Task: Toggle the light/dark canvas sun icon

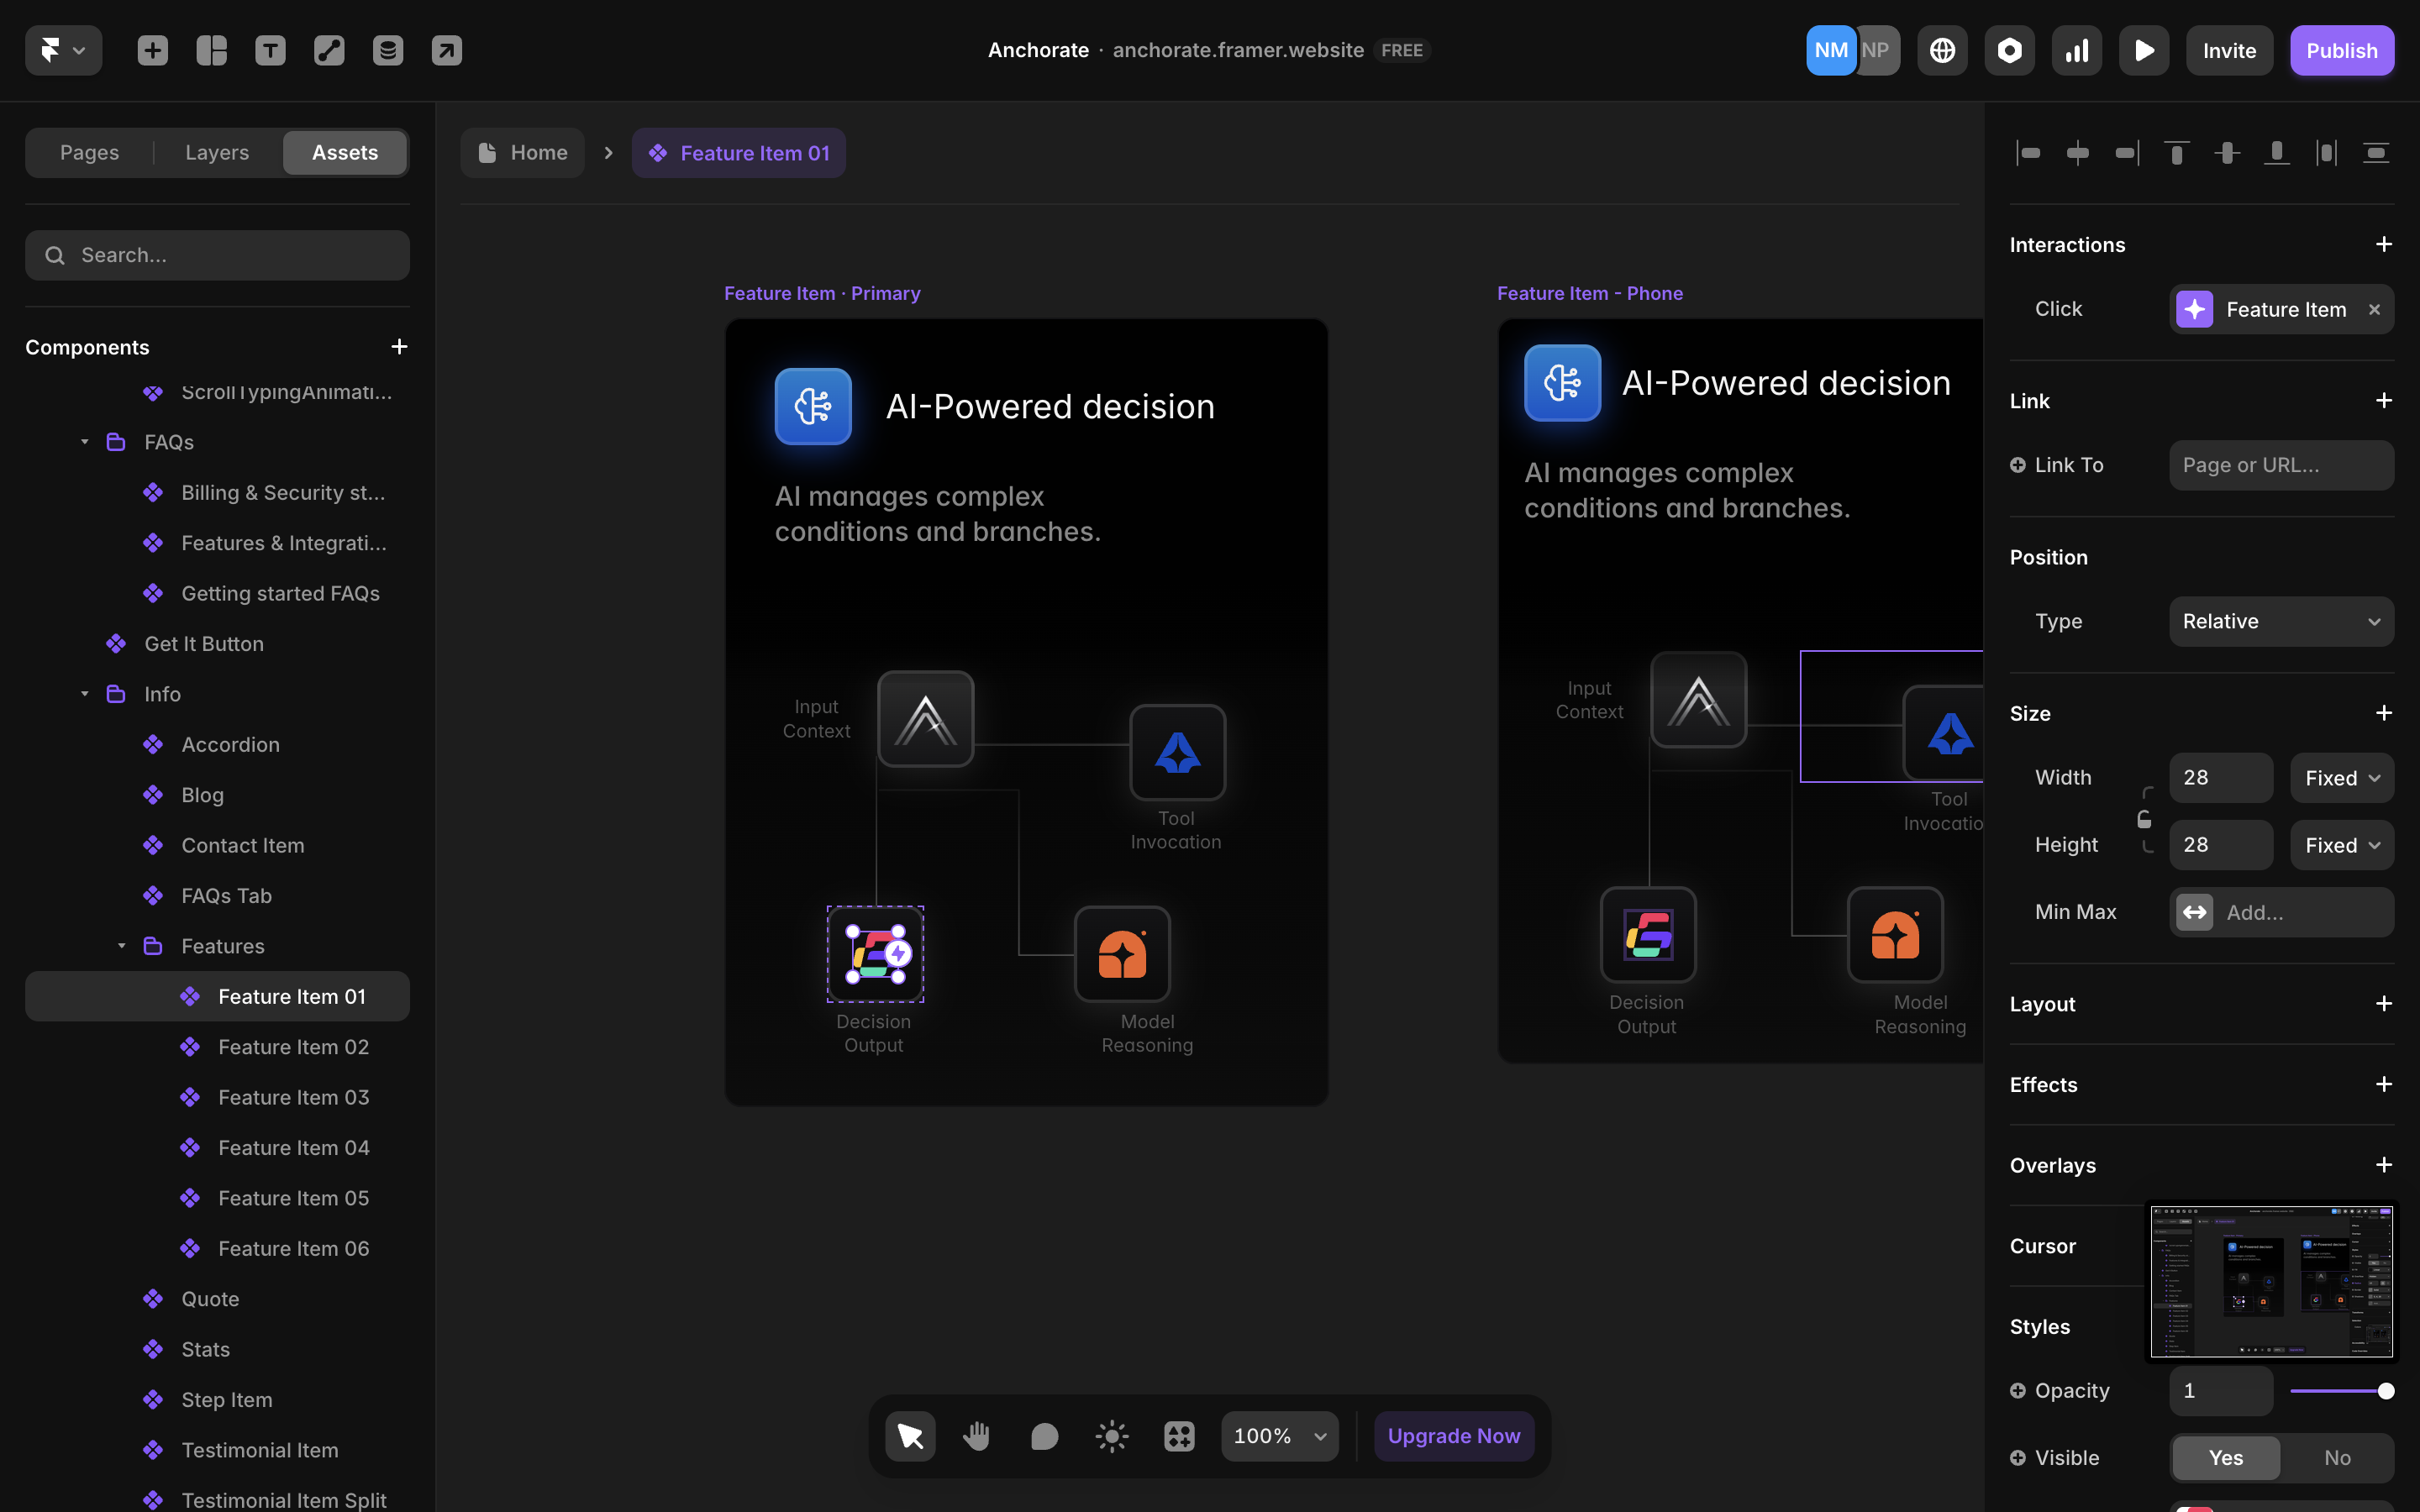Action: tap(1112, 1436)
